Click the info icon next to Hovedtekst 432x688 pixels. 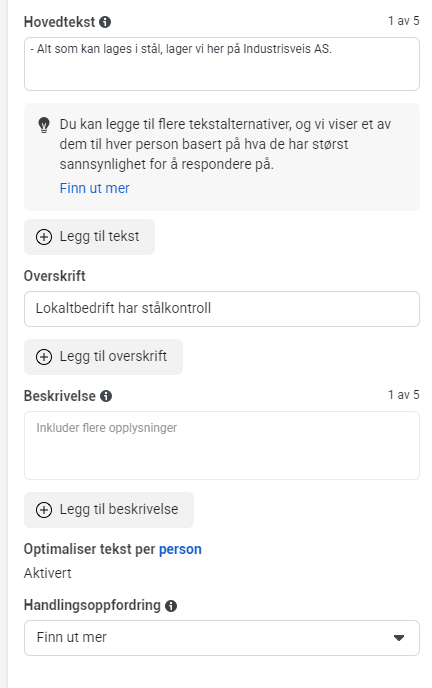coord(105,22)
